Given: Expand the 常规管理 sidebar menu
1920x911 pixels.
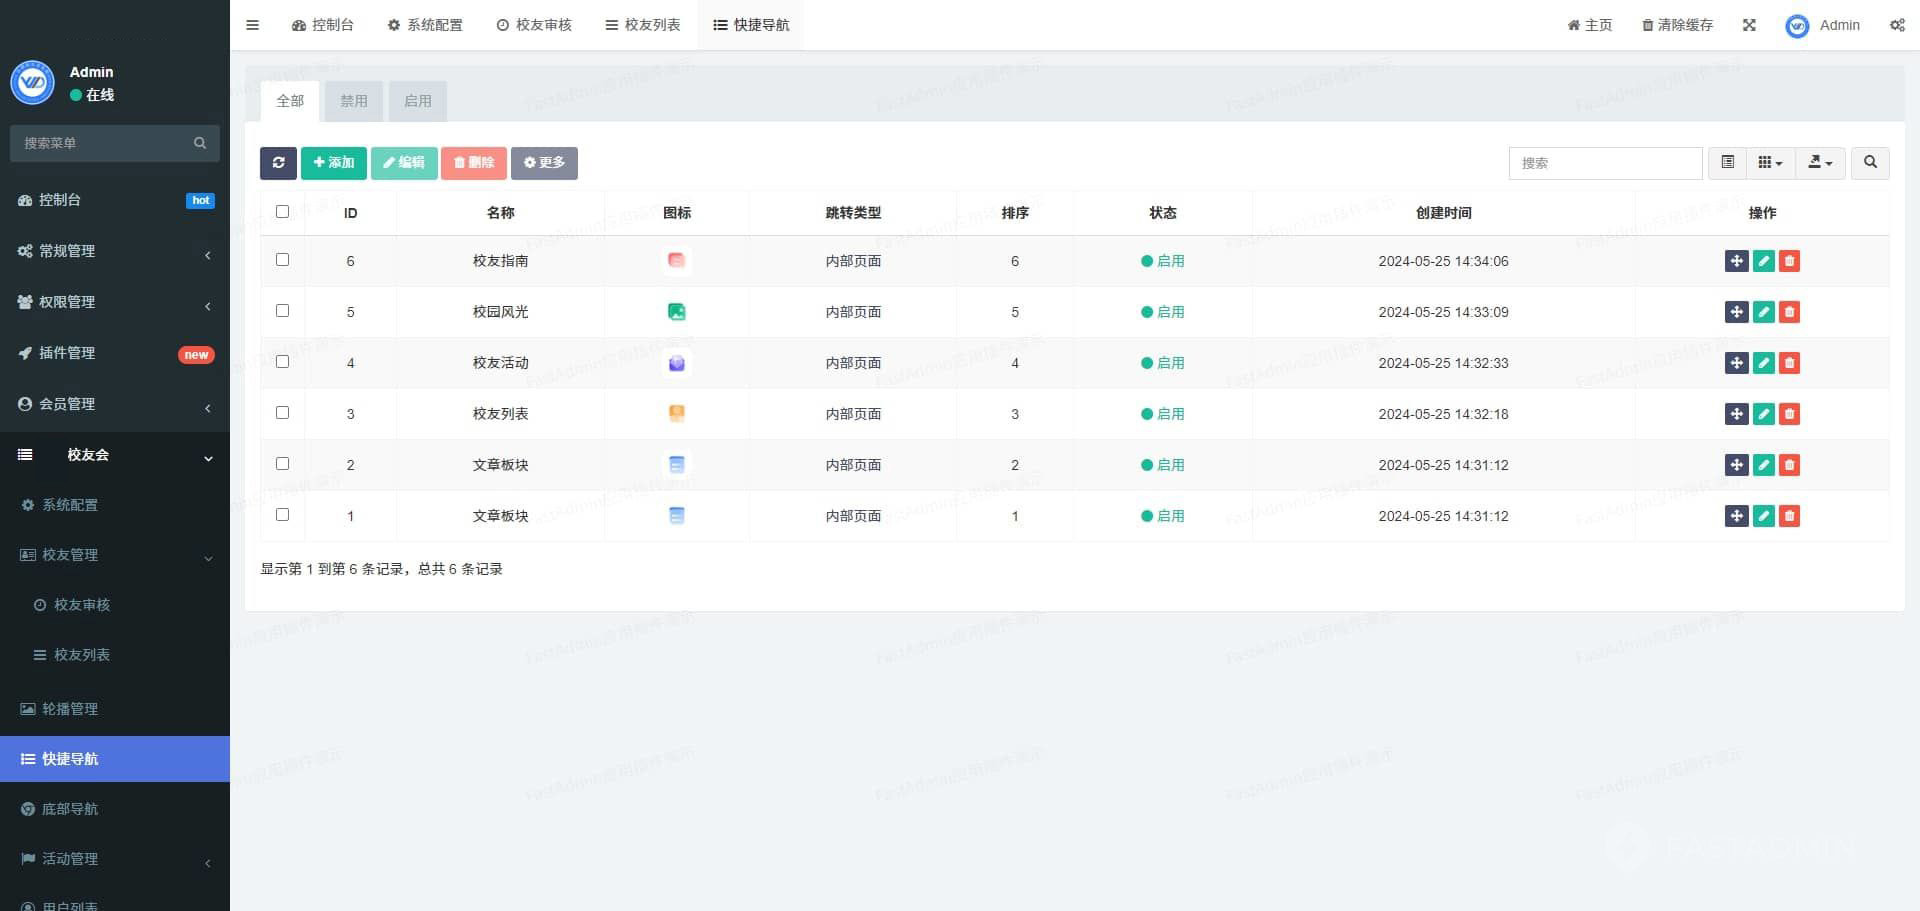Looking at the screenshot, I should (115, 251).
